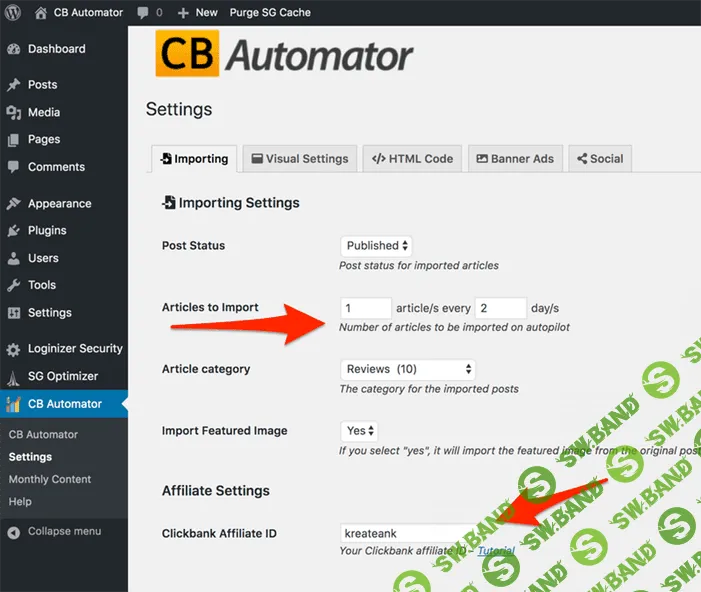Open the Import Featured Image Yes dropdown

[359, 431]
